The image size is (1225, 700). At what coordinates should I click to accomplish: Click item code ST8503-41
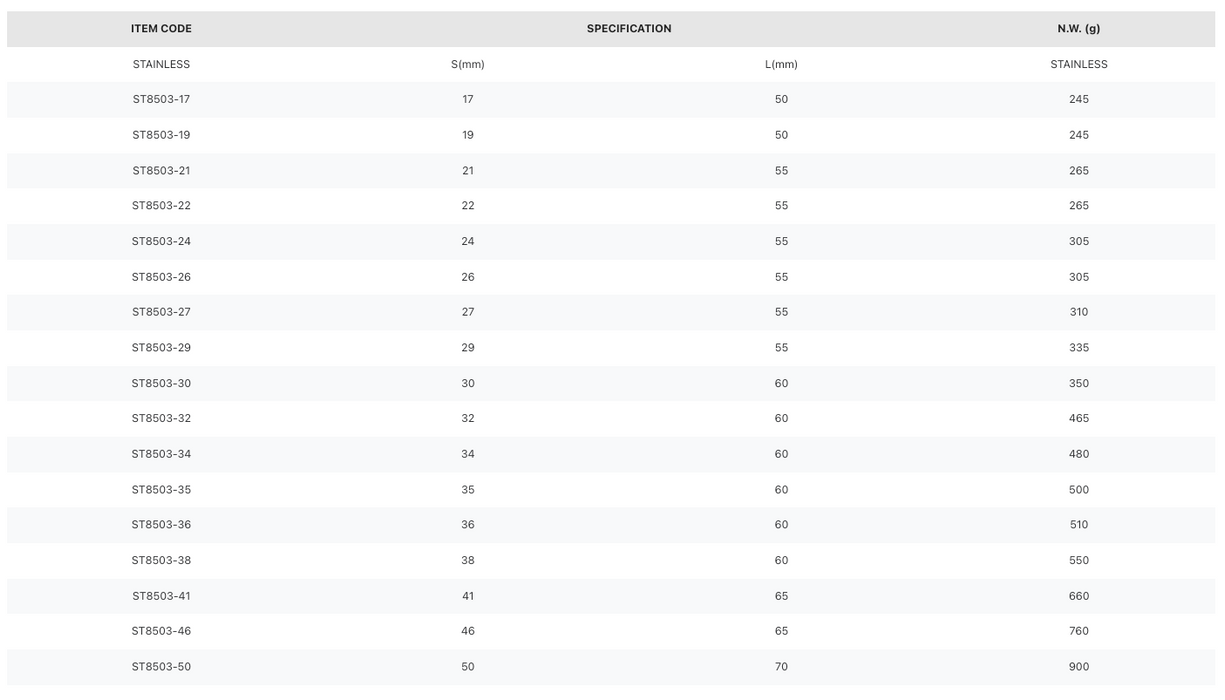pos(161,596)
